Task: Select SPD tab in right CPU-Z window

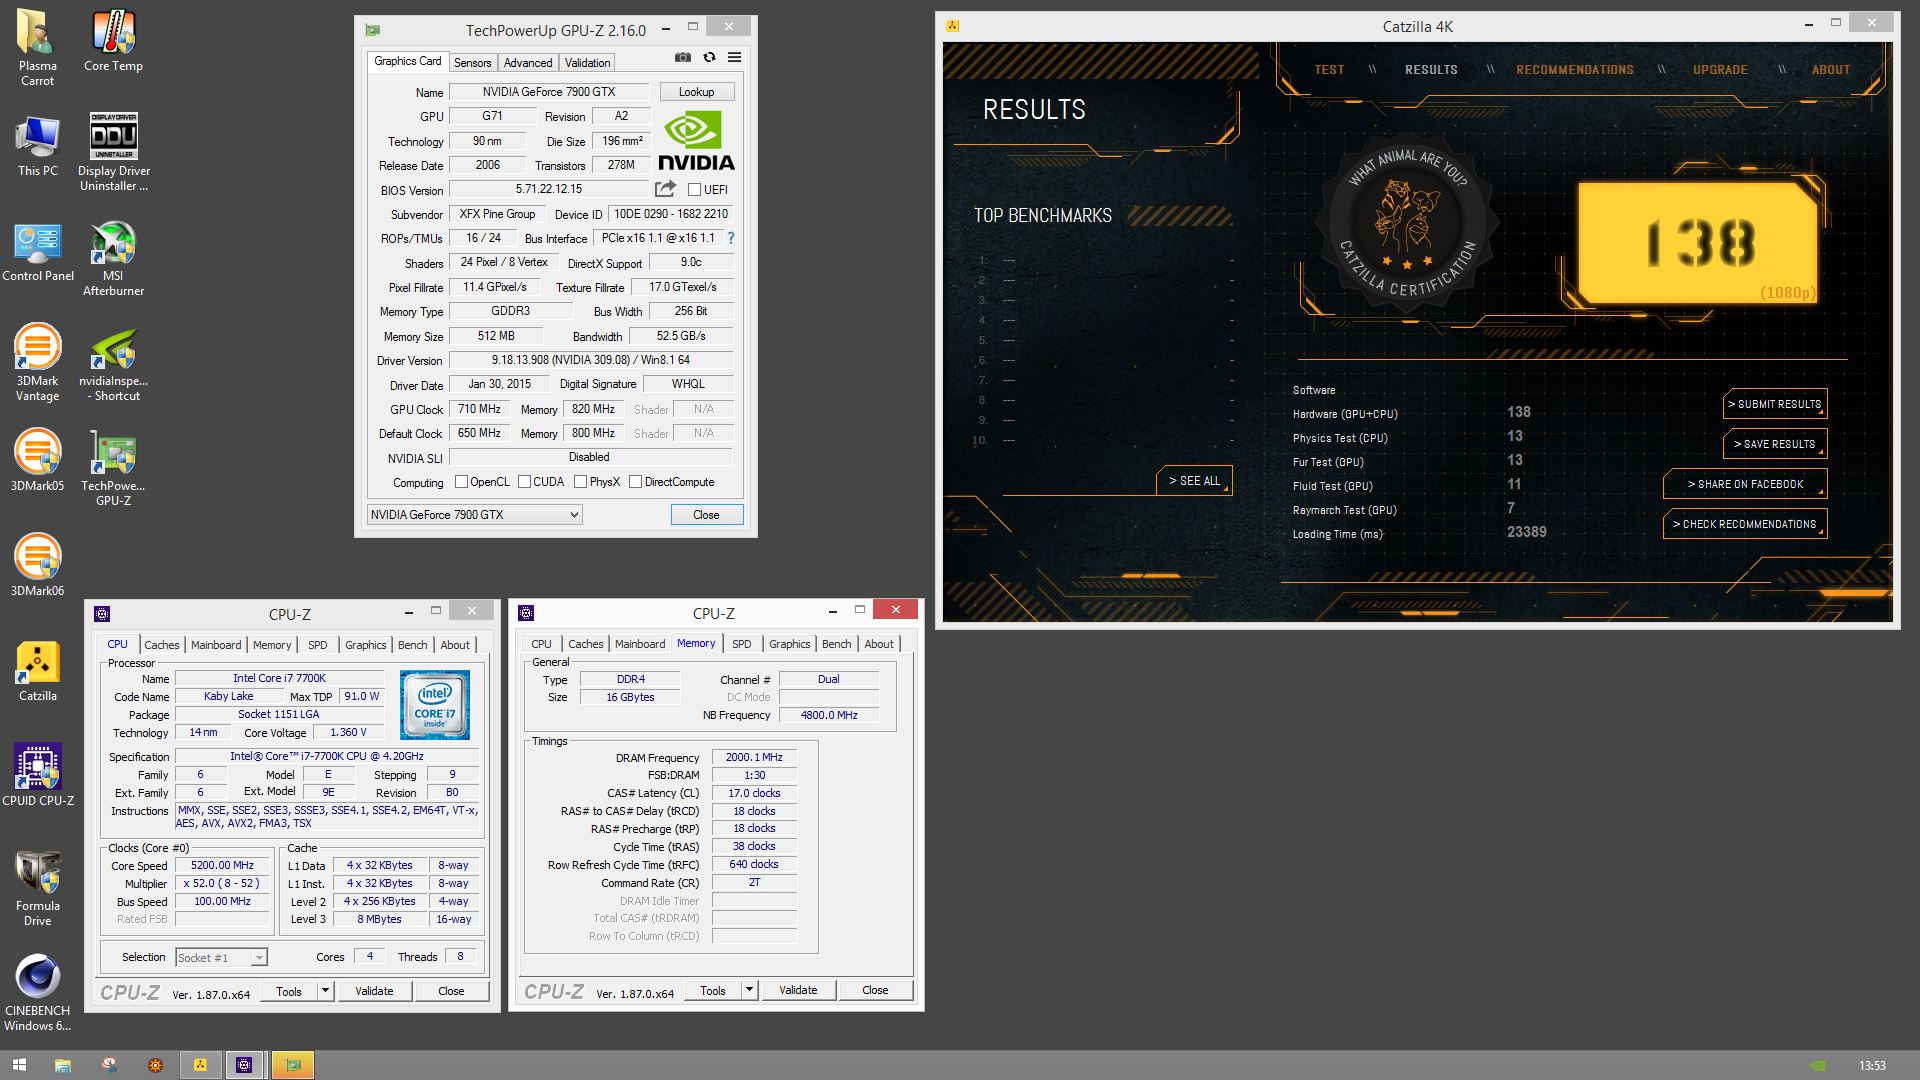Action: point(741,643)
